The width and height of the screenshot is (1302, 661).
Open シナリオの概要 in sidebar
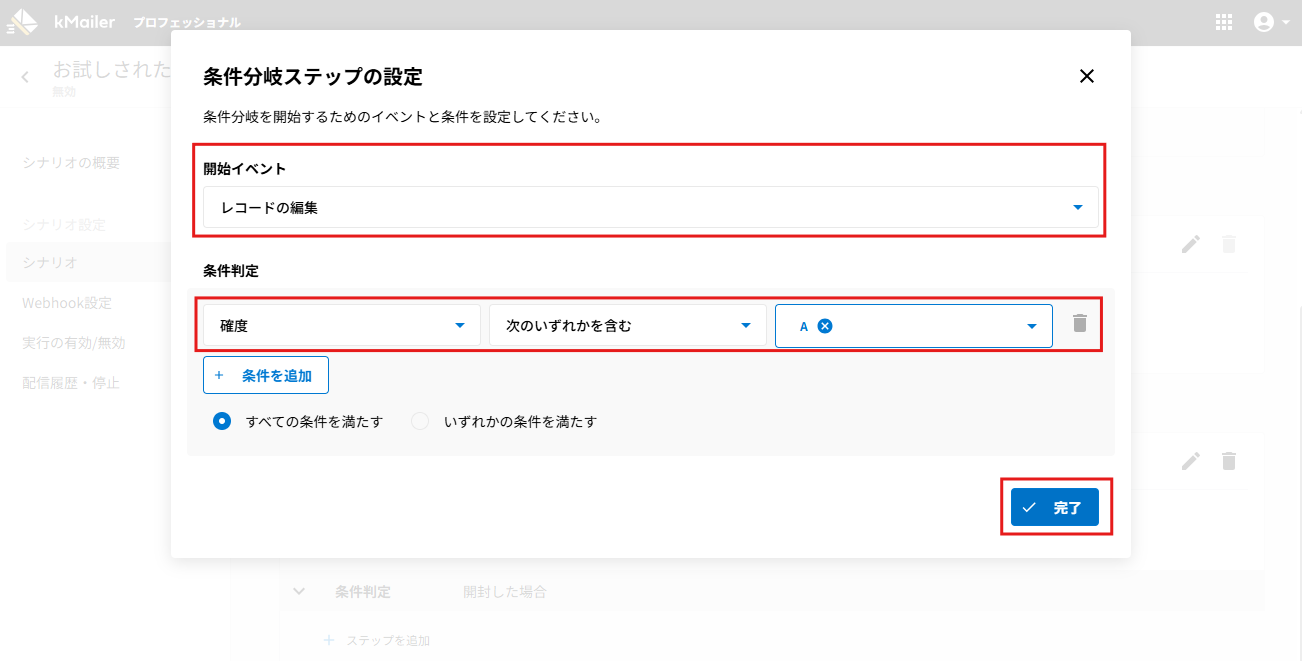click(71, 163)
